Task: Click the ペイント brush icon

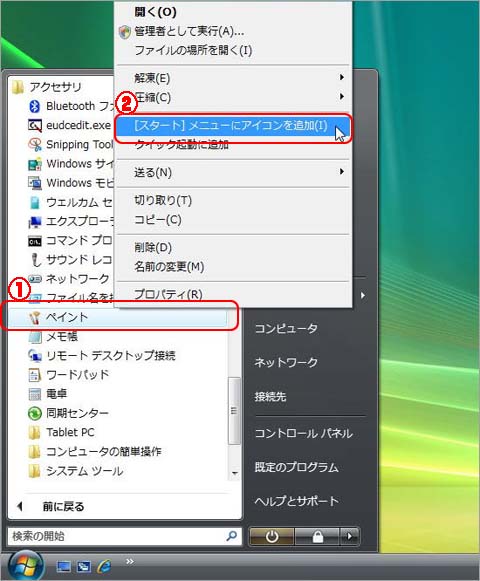Action: (x=34, y=318)
